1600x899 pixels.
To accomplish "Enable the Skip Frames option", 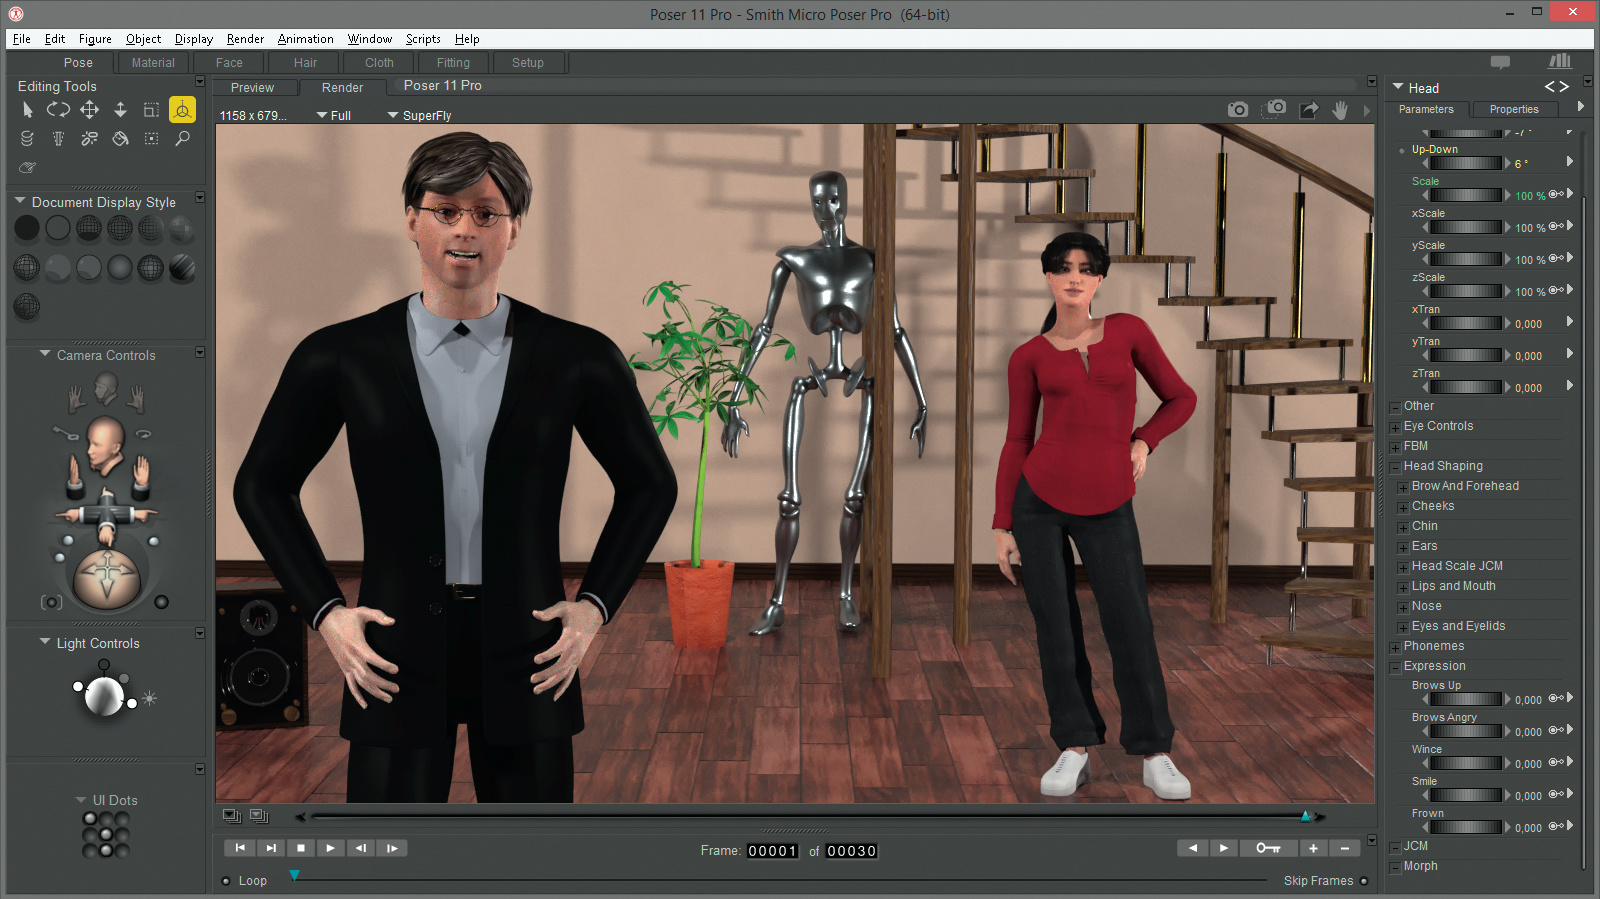I will click(1364, 881).
